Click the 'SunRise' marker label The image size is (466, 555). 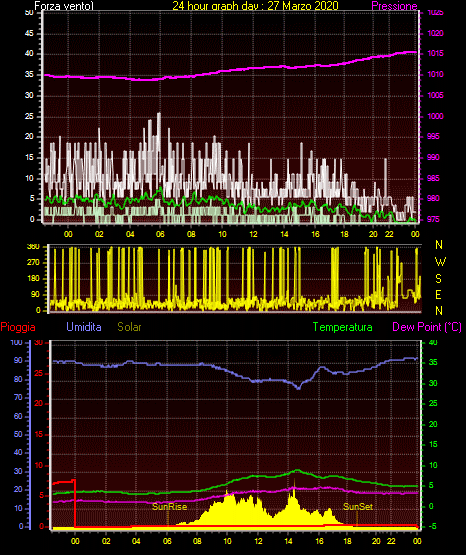point(169,507)
